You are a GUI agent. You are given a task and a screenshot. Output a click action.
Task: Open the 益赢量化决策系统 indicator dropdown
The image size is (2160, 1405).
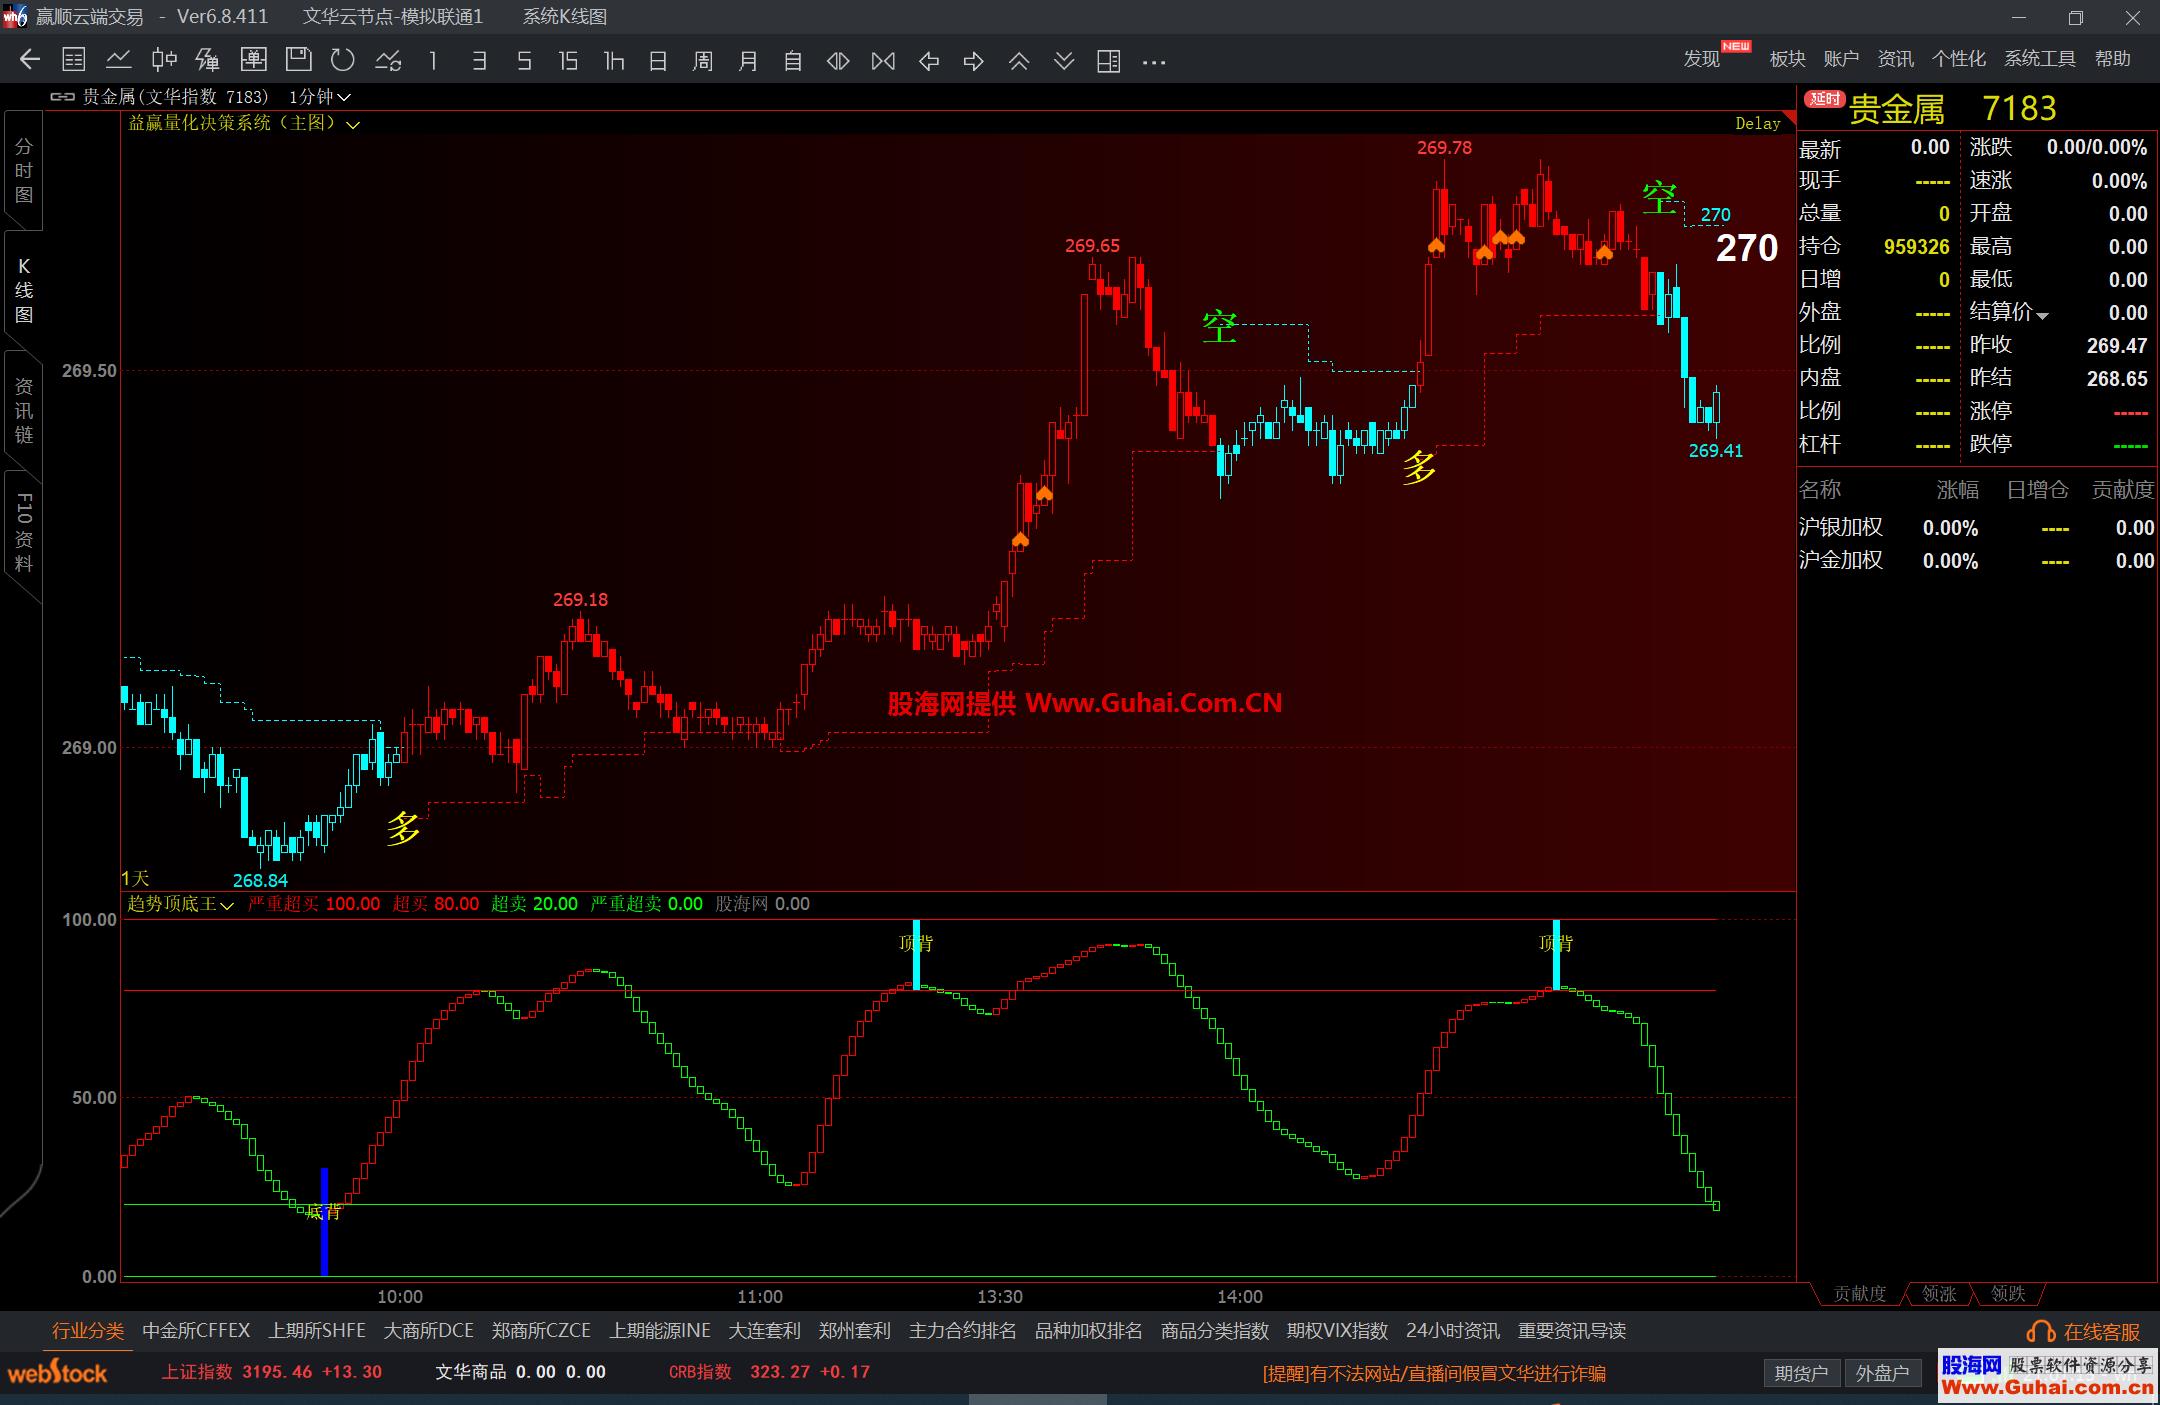(353, 125)
